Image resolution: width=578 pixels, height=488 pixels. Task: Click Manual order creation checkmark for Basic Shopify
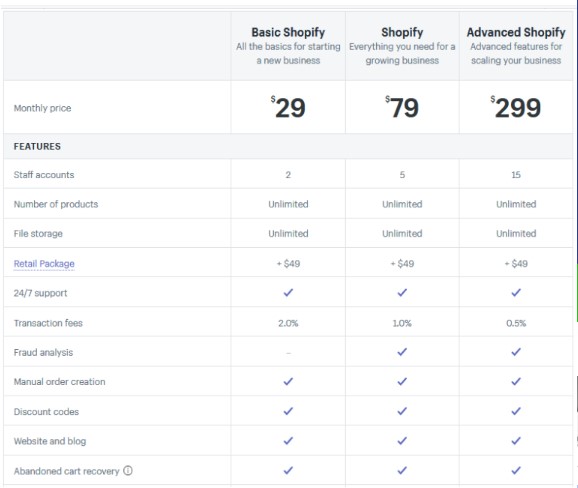[288, 381]
